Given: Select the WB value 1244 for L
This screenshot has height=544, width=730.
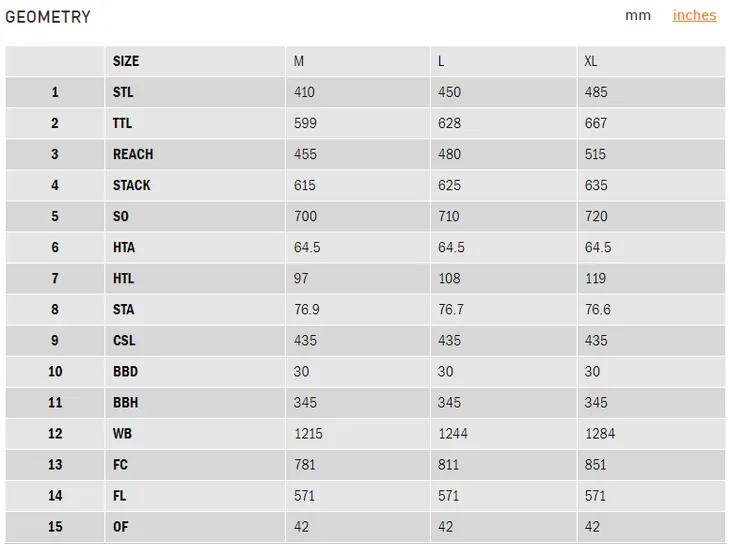Looking at the screenshot, I should click(x=453, y=434).
